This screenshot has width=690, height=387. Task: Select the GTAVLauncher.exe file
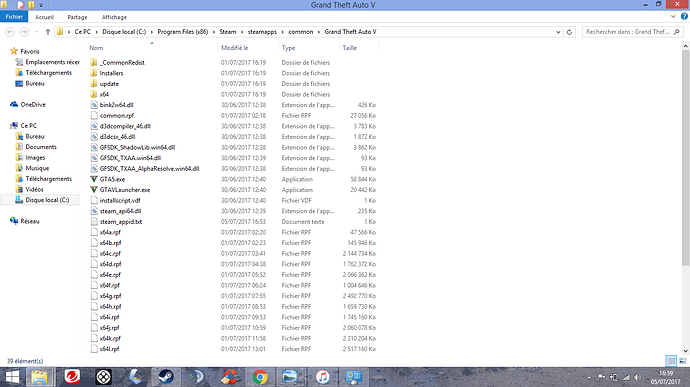[125, 190]
